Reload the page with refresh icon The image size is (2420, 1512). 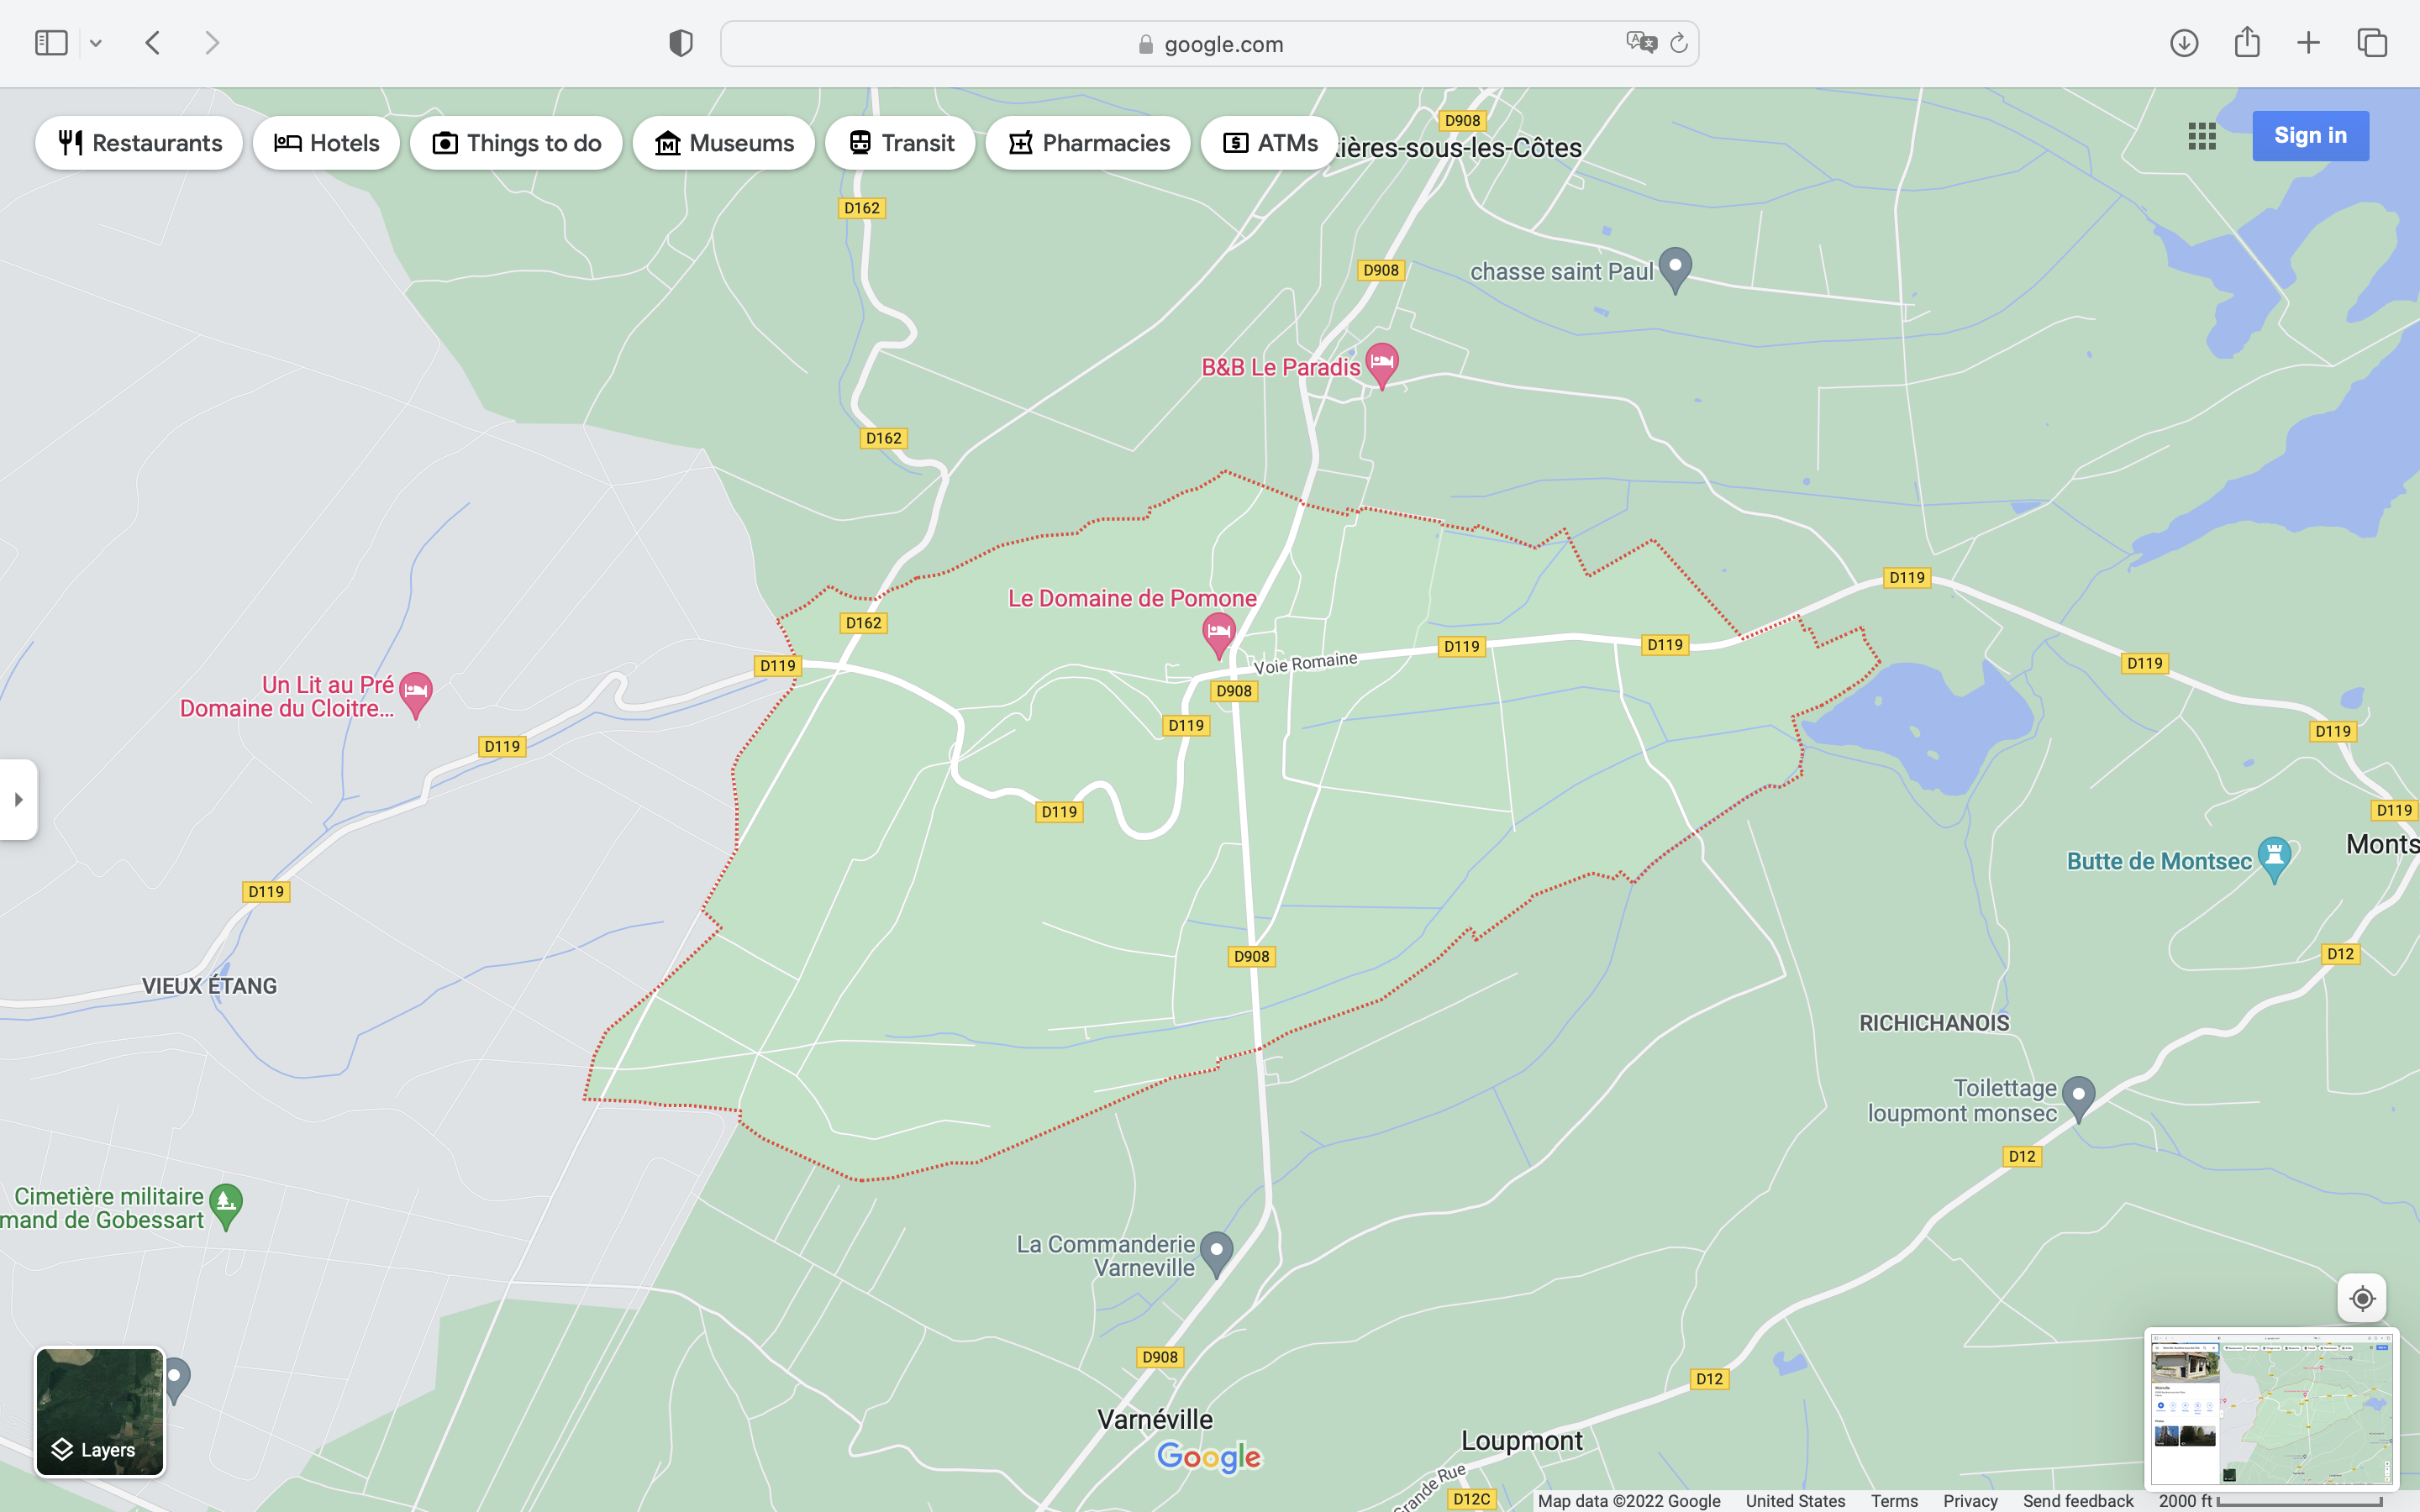[1679, 43]
